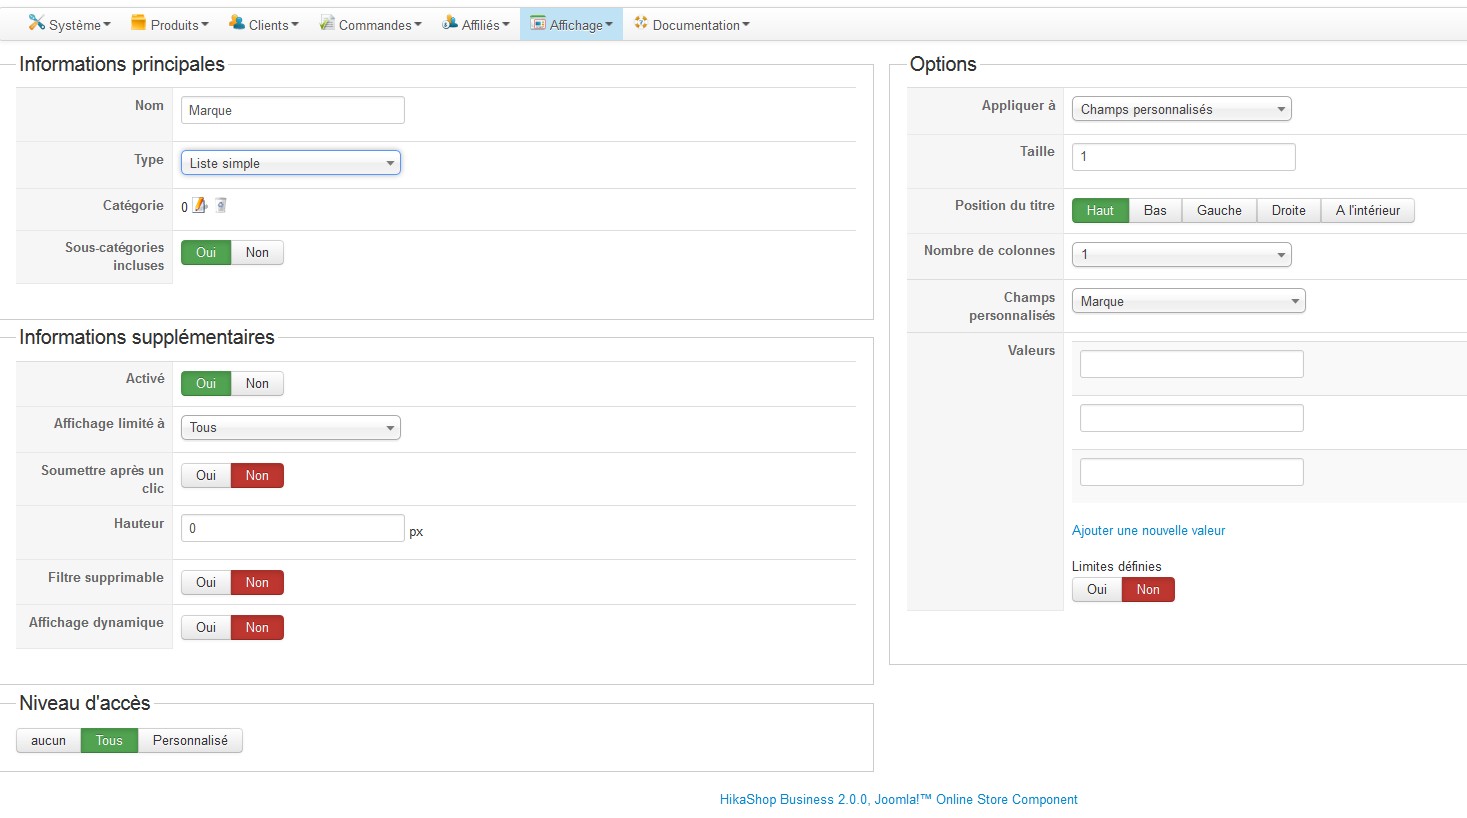Screen dimensions: 1467x818
Task: Turn Filtre supprimable to Oui
Action: [206, 583]
